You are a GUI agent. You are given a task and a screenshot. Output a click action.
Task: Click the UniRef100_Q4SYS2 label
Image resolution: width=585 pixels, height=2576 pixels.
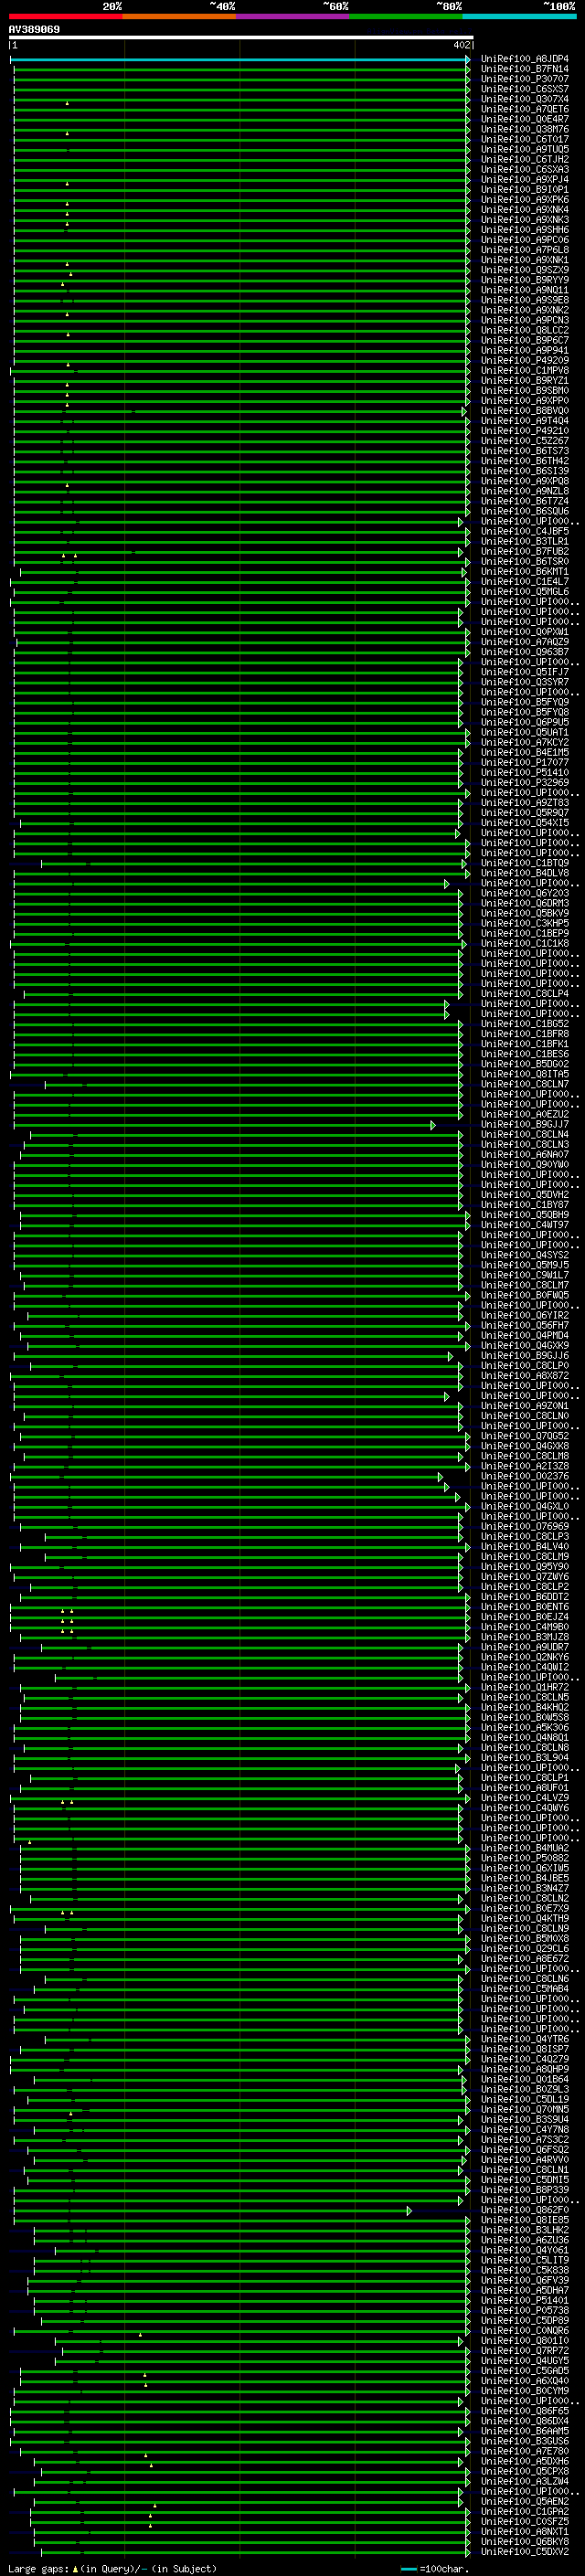(524, 1255)
